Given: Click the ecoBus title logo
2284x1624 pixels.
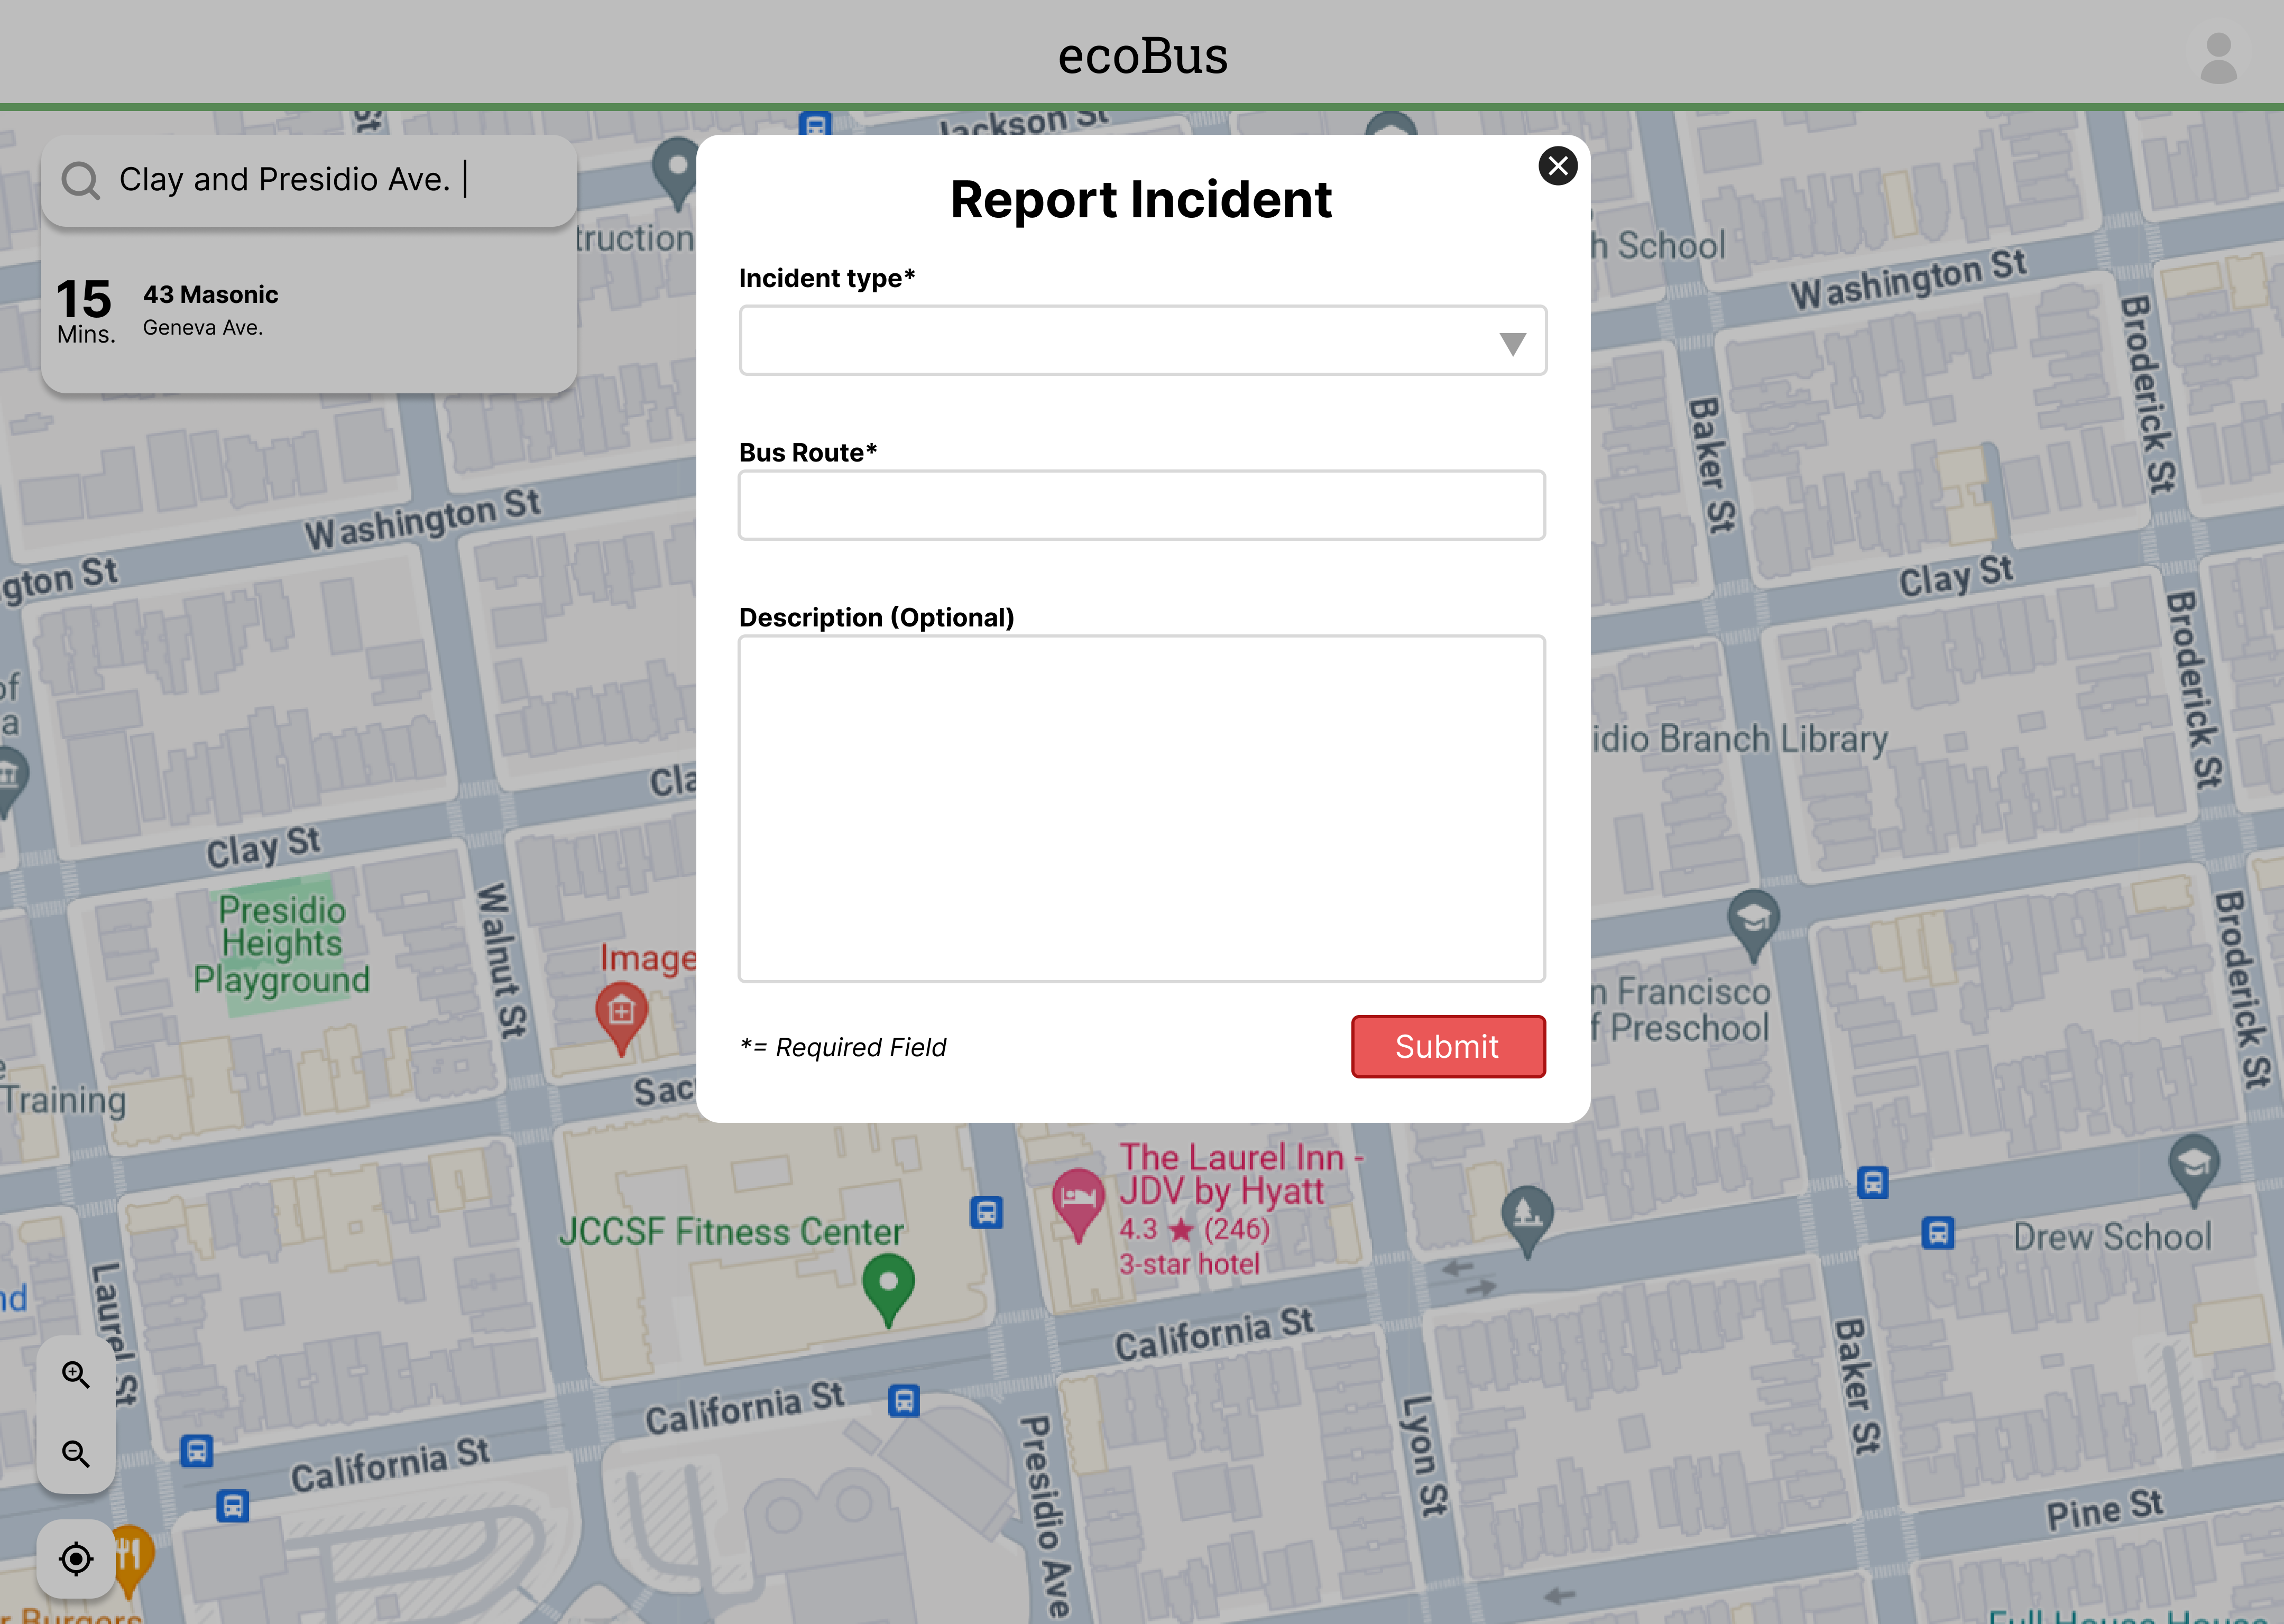Looking at the screenshot, I should (1142, 56).
